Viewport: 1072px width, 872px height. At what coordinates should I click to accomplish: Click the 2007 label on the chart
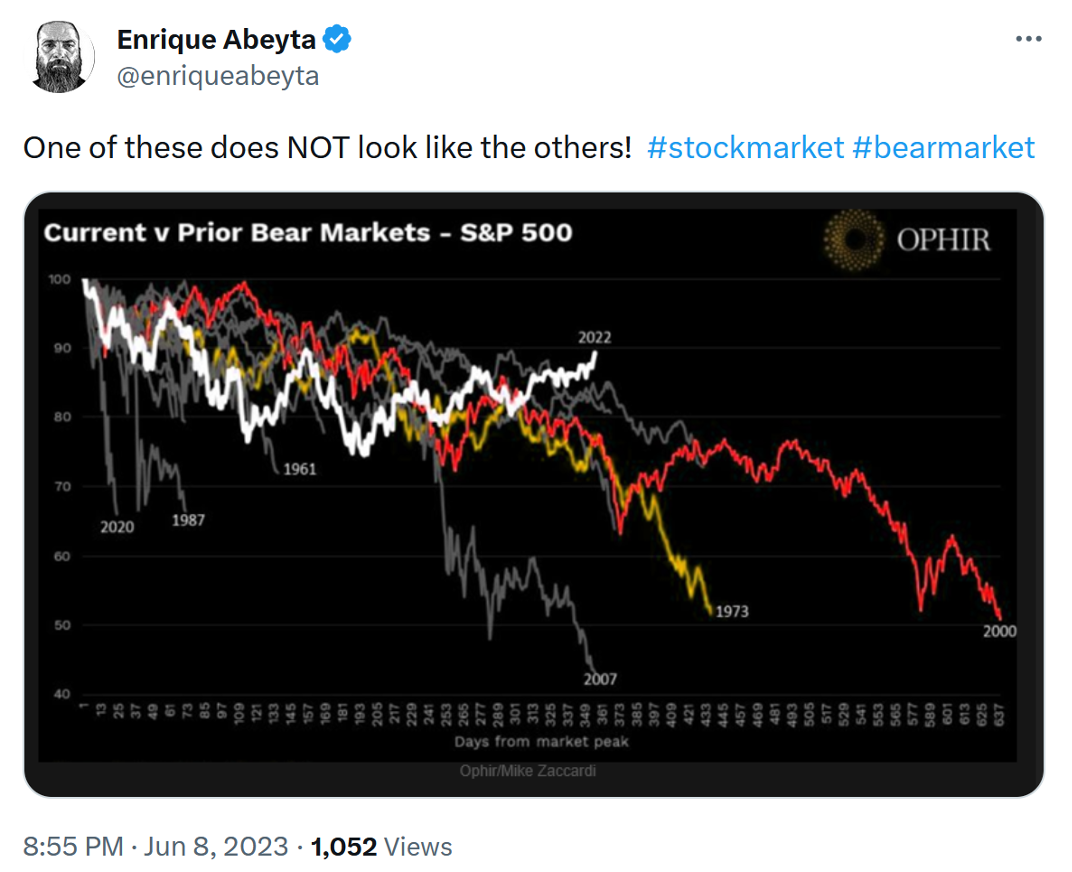pyautogui.click(x=600, y=680)
